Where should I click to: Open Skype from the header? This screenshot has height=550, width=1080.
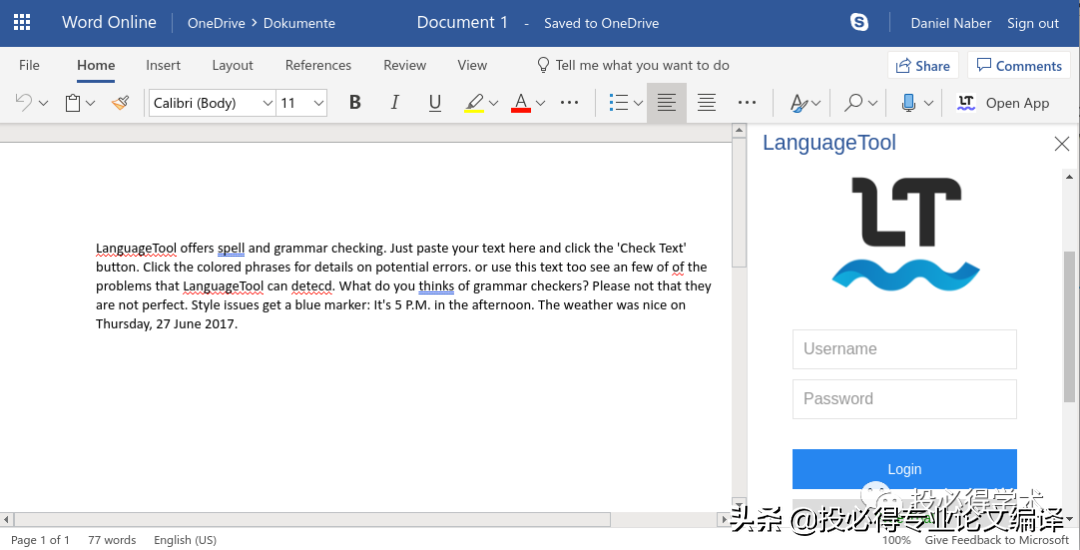(x=859, y=23)
